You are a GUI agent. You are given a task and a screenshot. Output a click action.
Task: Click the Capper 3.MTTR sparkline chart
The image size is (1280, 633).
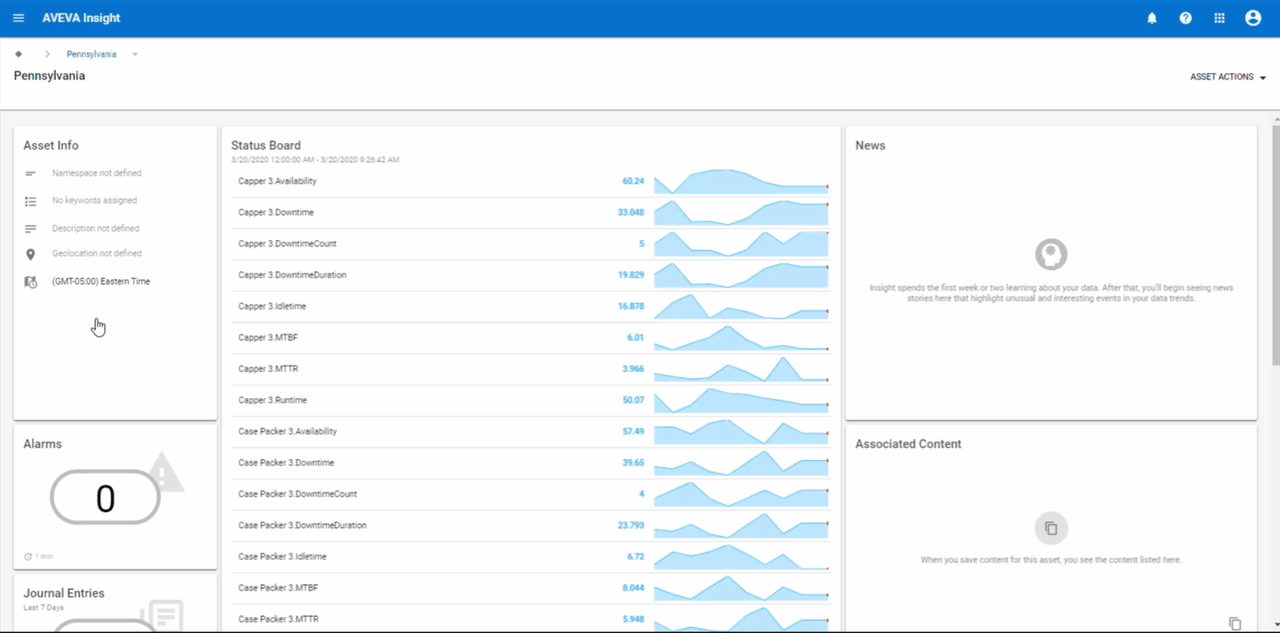[741, 370]
